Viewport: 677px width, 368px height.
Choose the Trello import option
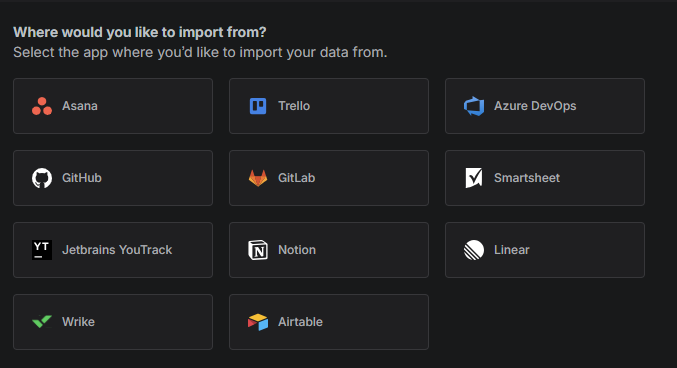[329, 106]
